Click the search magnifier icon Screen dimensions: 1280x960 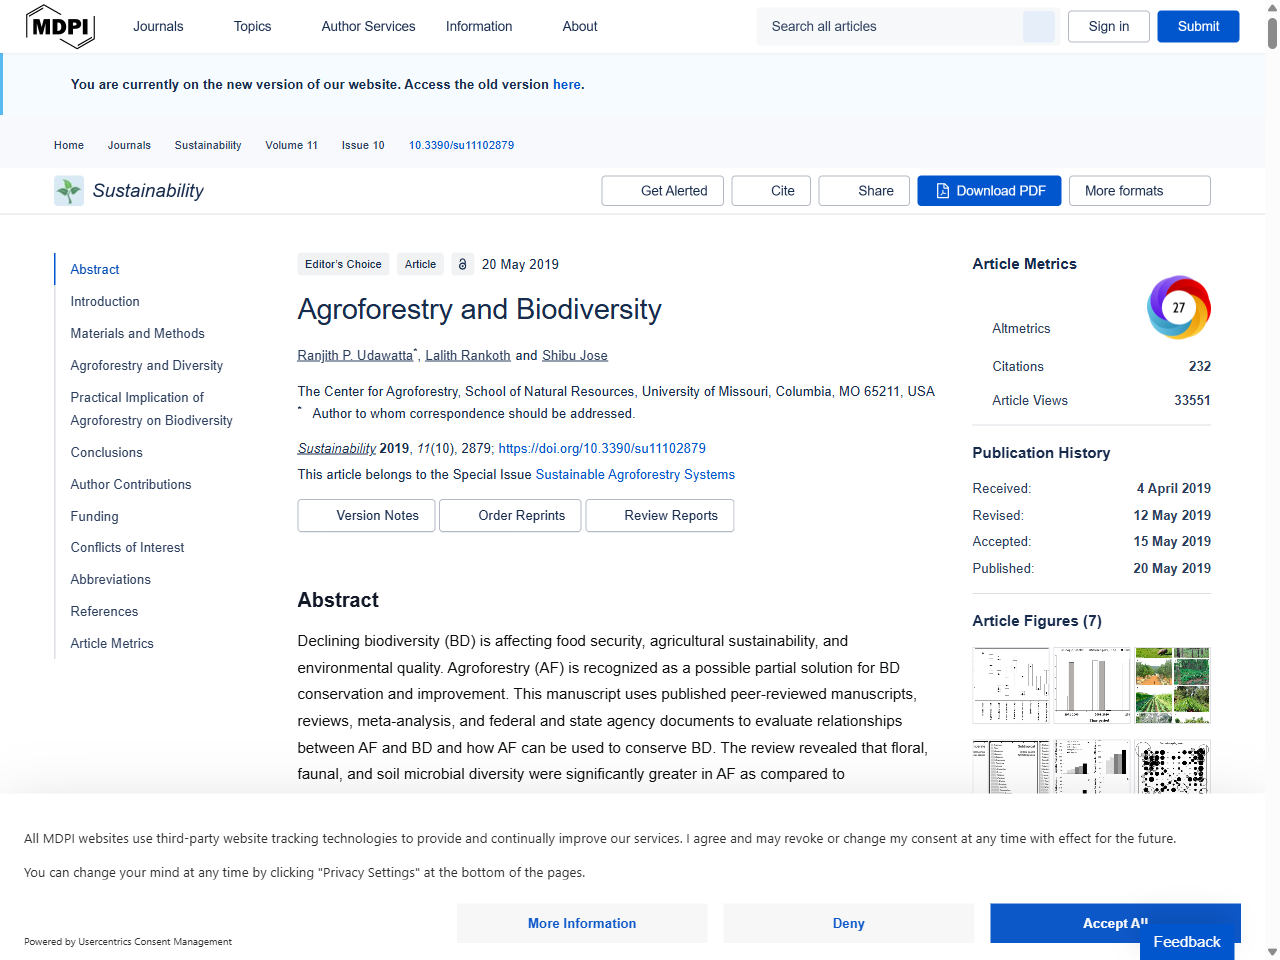tap(1038, 26)
